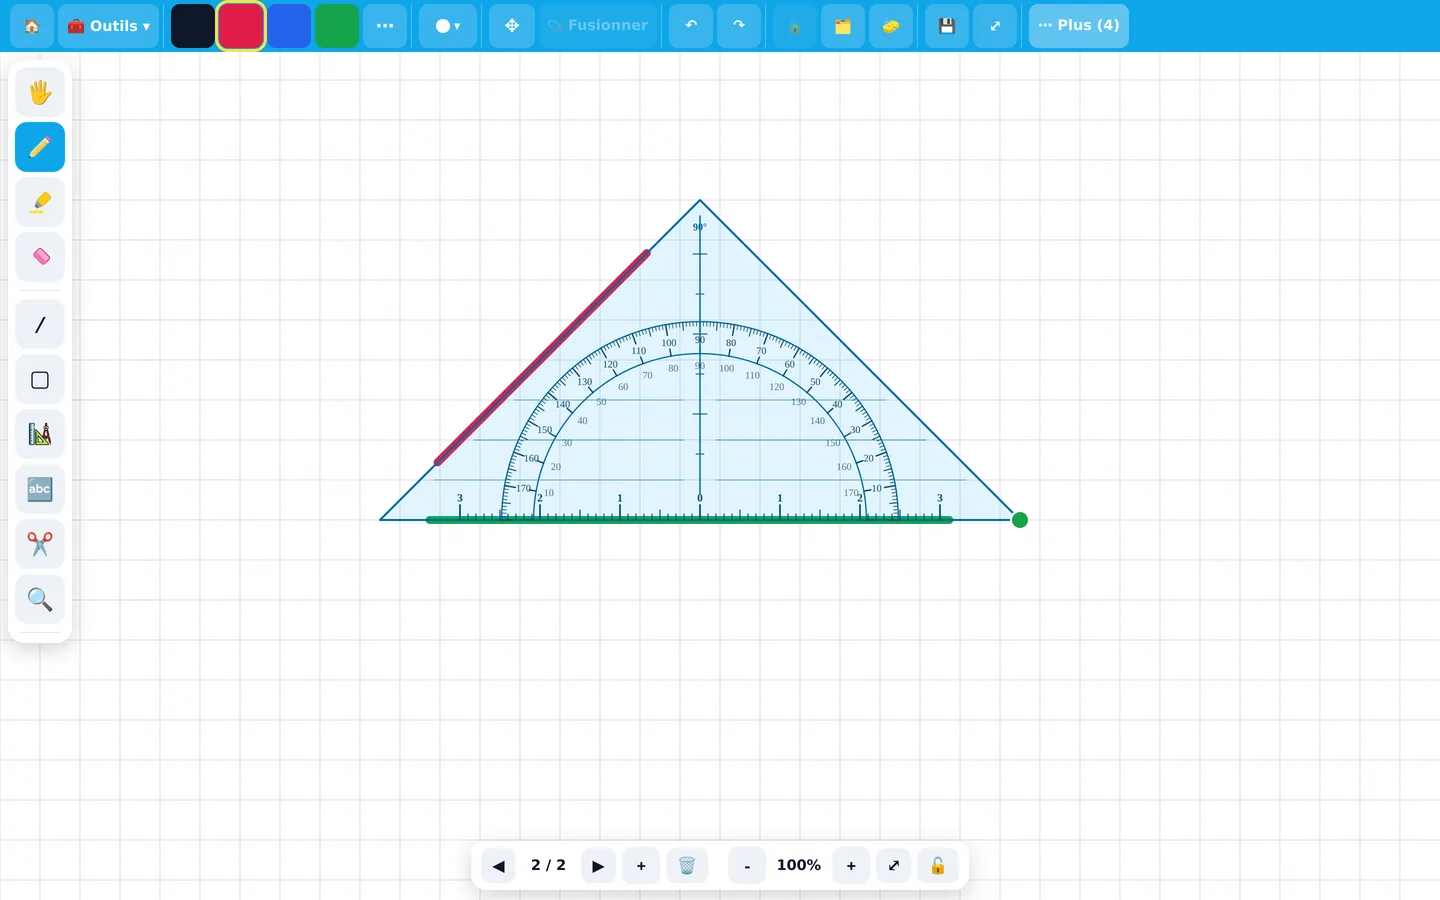The width and height of the screenshot is (1440, 900).
Task: Add a new page
Action: coord(641,866)
